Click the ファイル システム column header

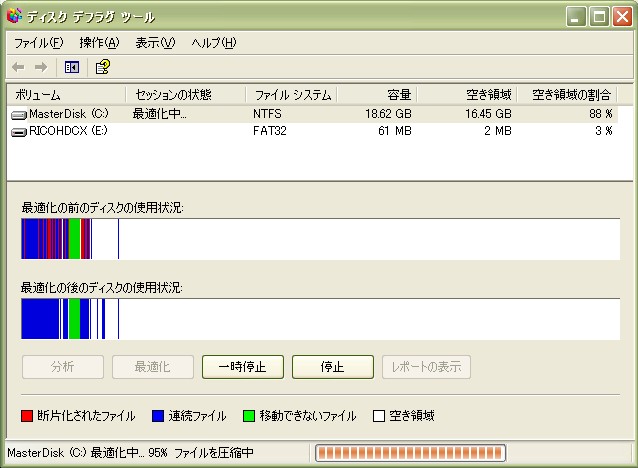point(291,95)
